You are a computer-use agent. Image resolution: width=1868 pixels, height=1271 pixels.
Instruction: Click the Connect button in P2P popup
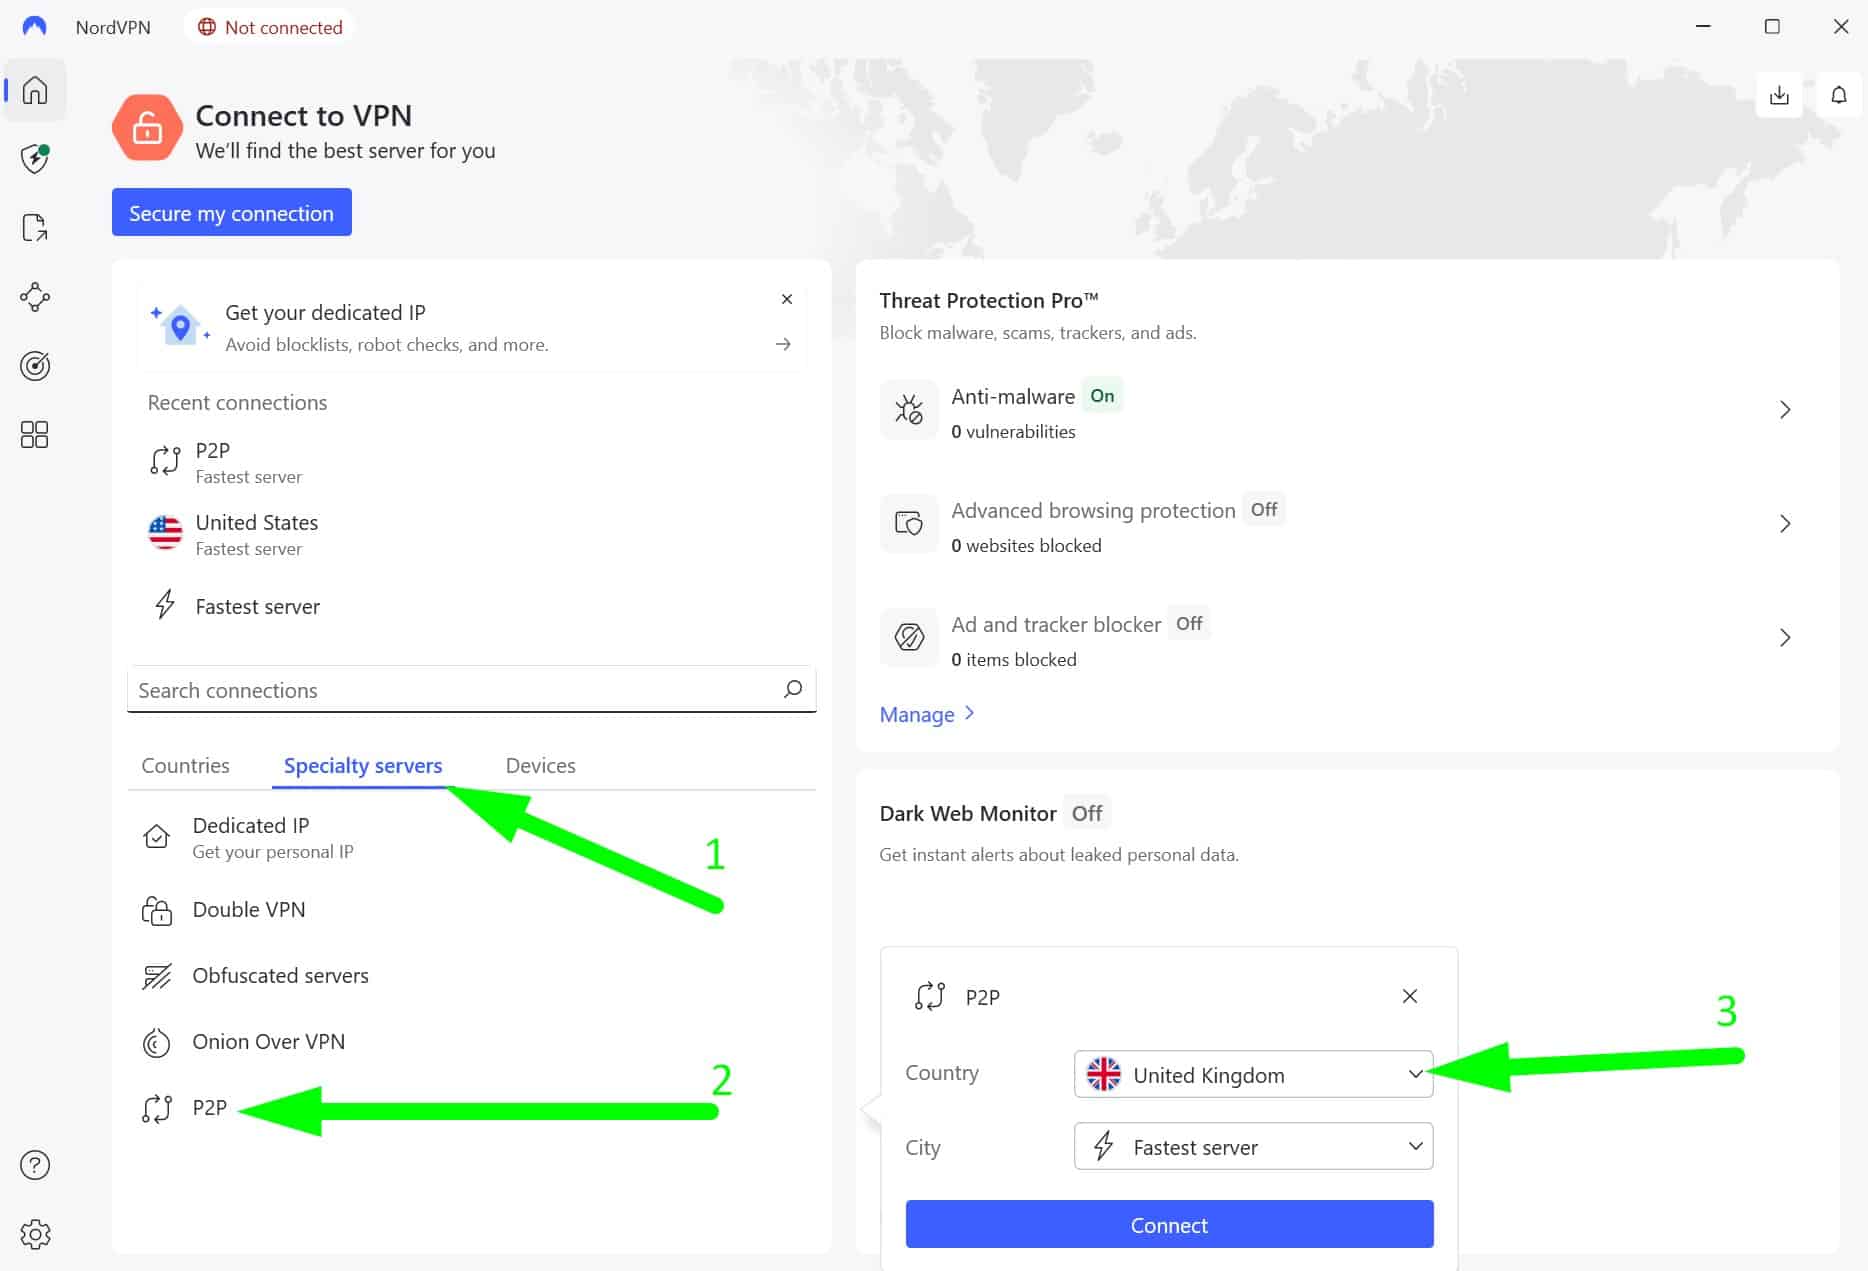point(1169,1224)
